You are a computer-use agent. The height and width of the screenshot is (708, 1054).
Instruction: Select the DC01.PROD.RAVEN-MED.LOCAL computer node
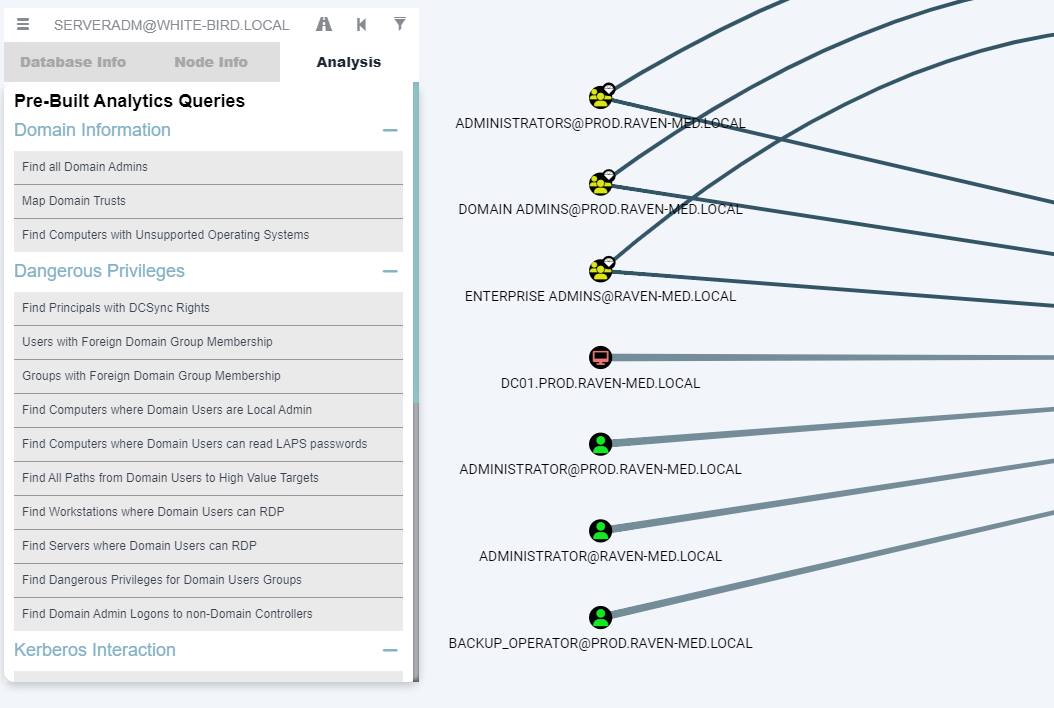(600, 357)
